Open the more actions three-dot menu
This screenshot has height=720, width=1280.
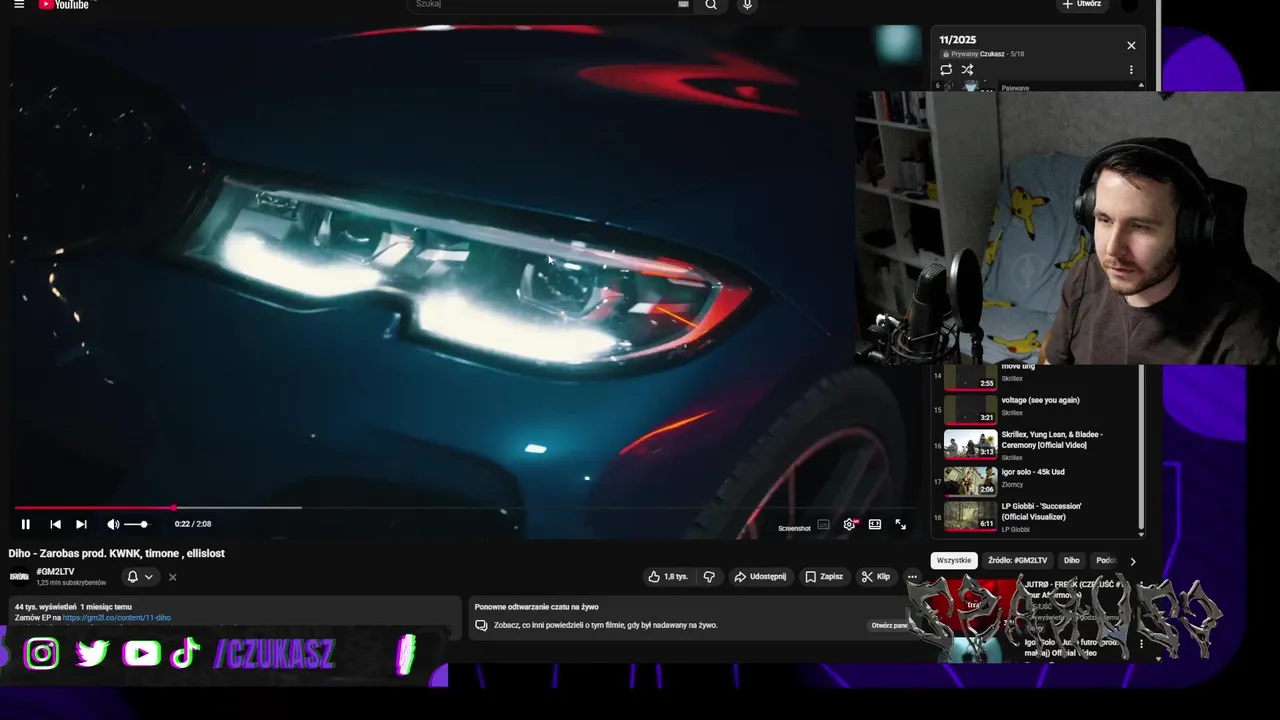(x=912, y=577)
